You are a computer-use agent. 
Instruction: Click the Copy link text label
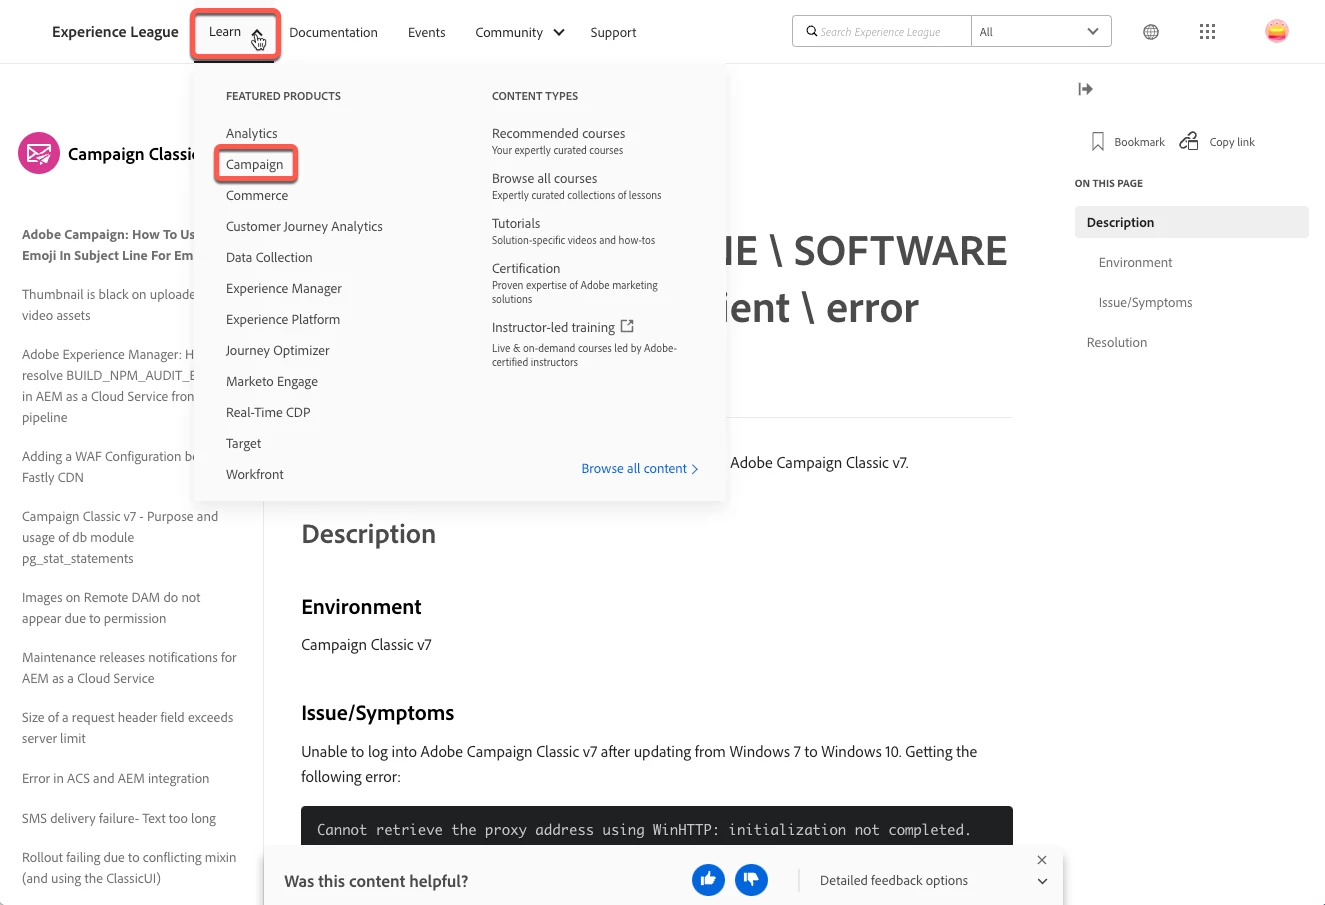(1232, 142)
